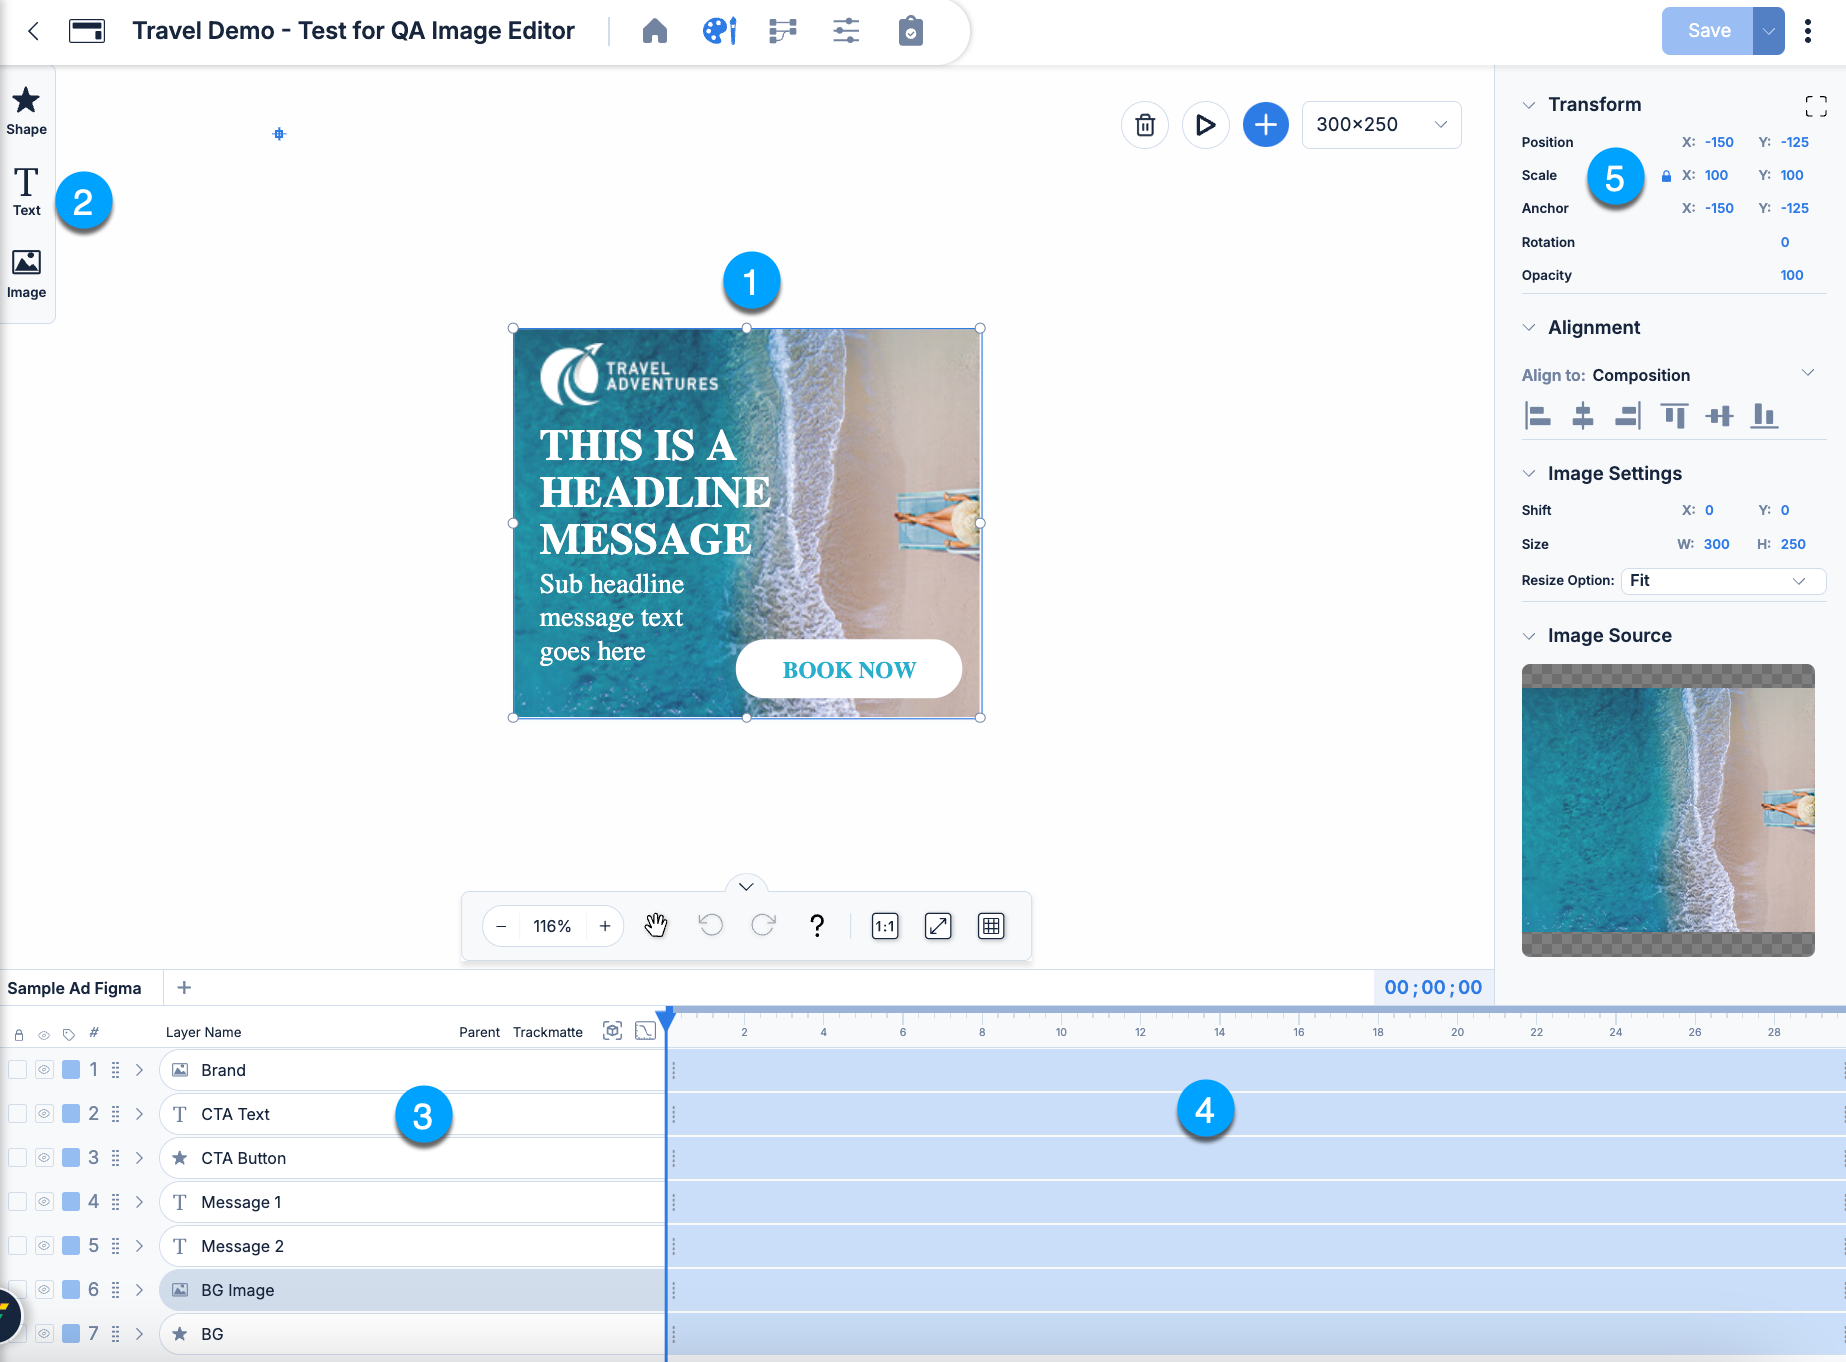Click the redo arrow
Screen dimensions: 1846x1362
pyautogui.click(x=763, y=926)
